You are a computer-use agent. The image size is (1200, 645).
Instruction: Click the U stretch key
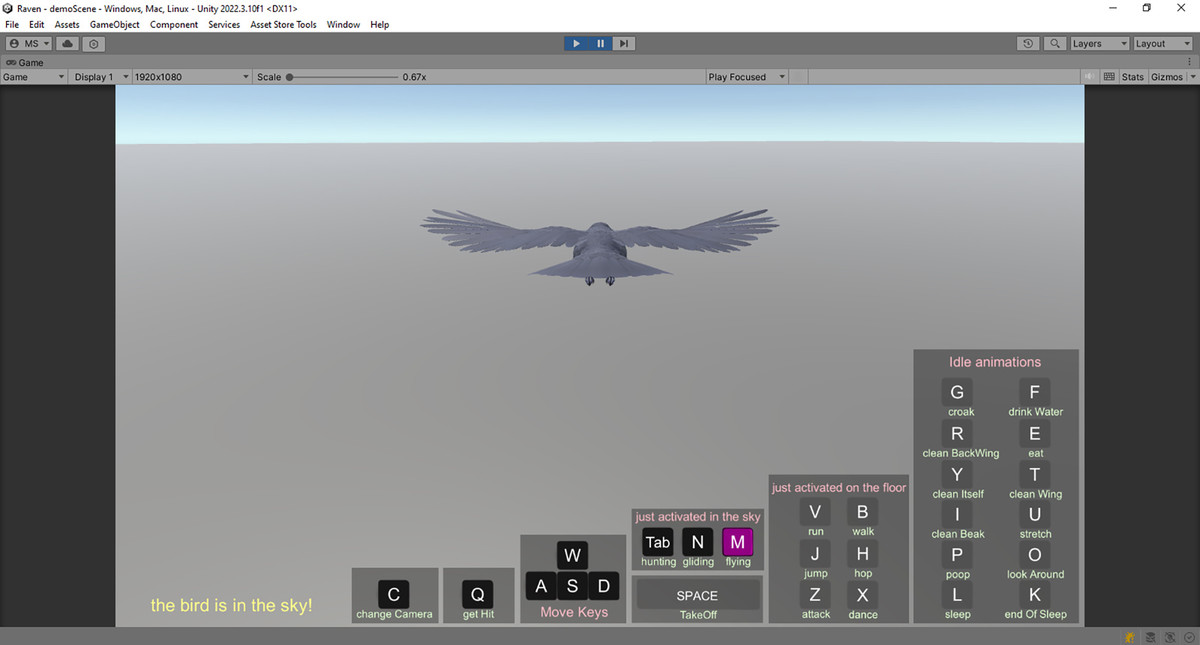(1035, 515)
